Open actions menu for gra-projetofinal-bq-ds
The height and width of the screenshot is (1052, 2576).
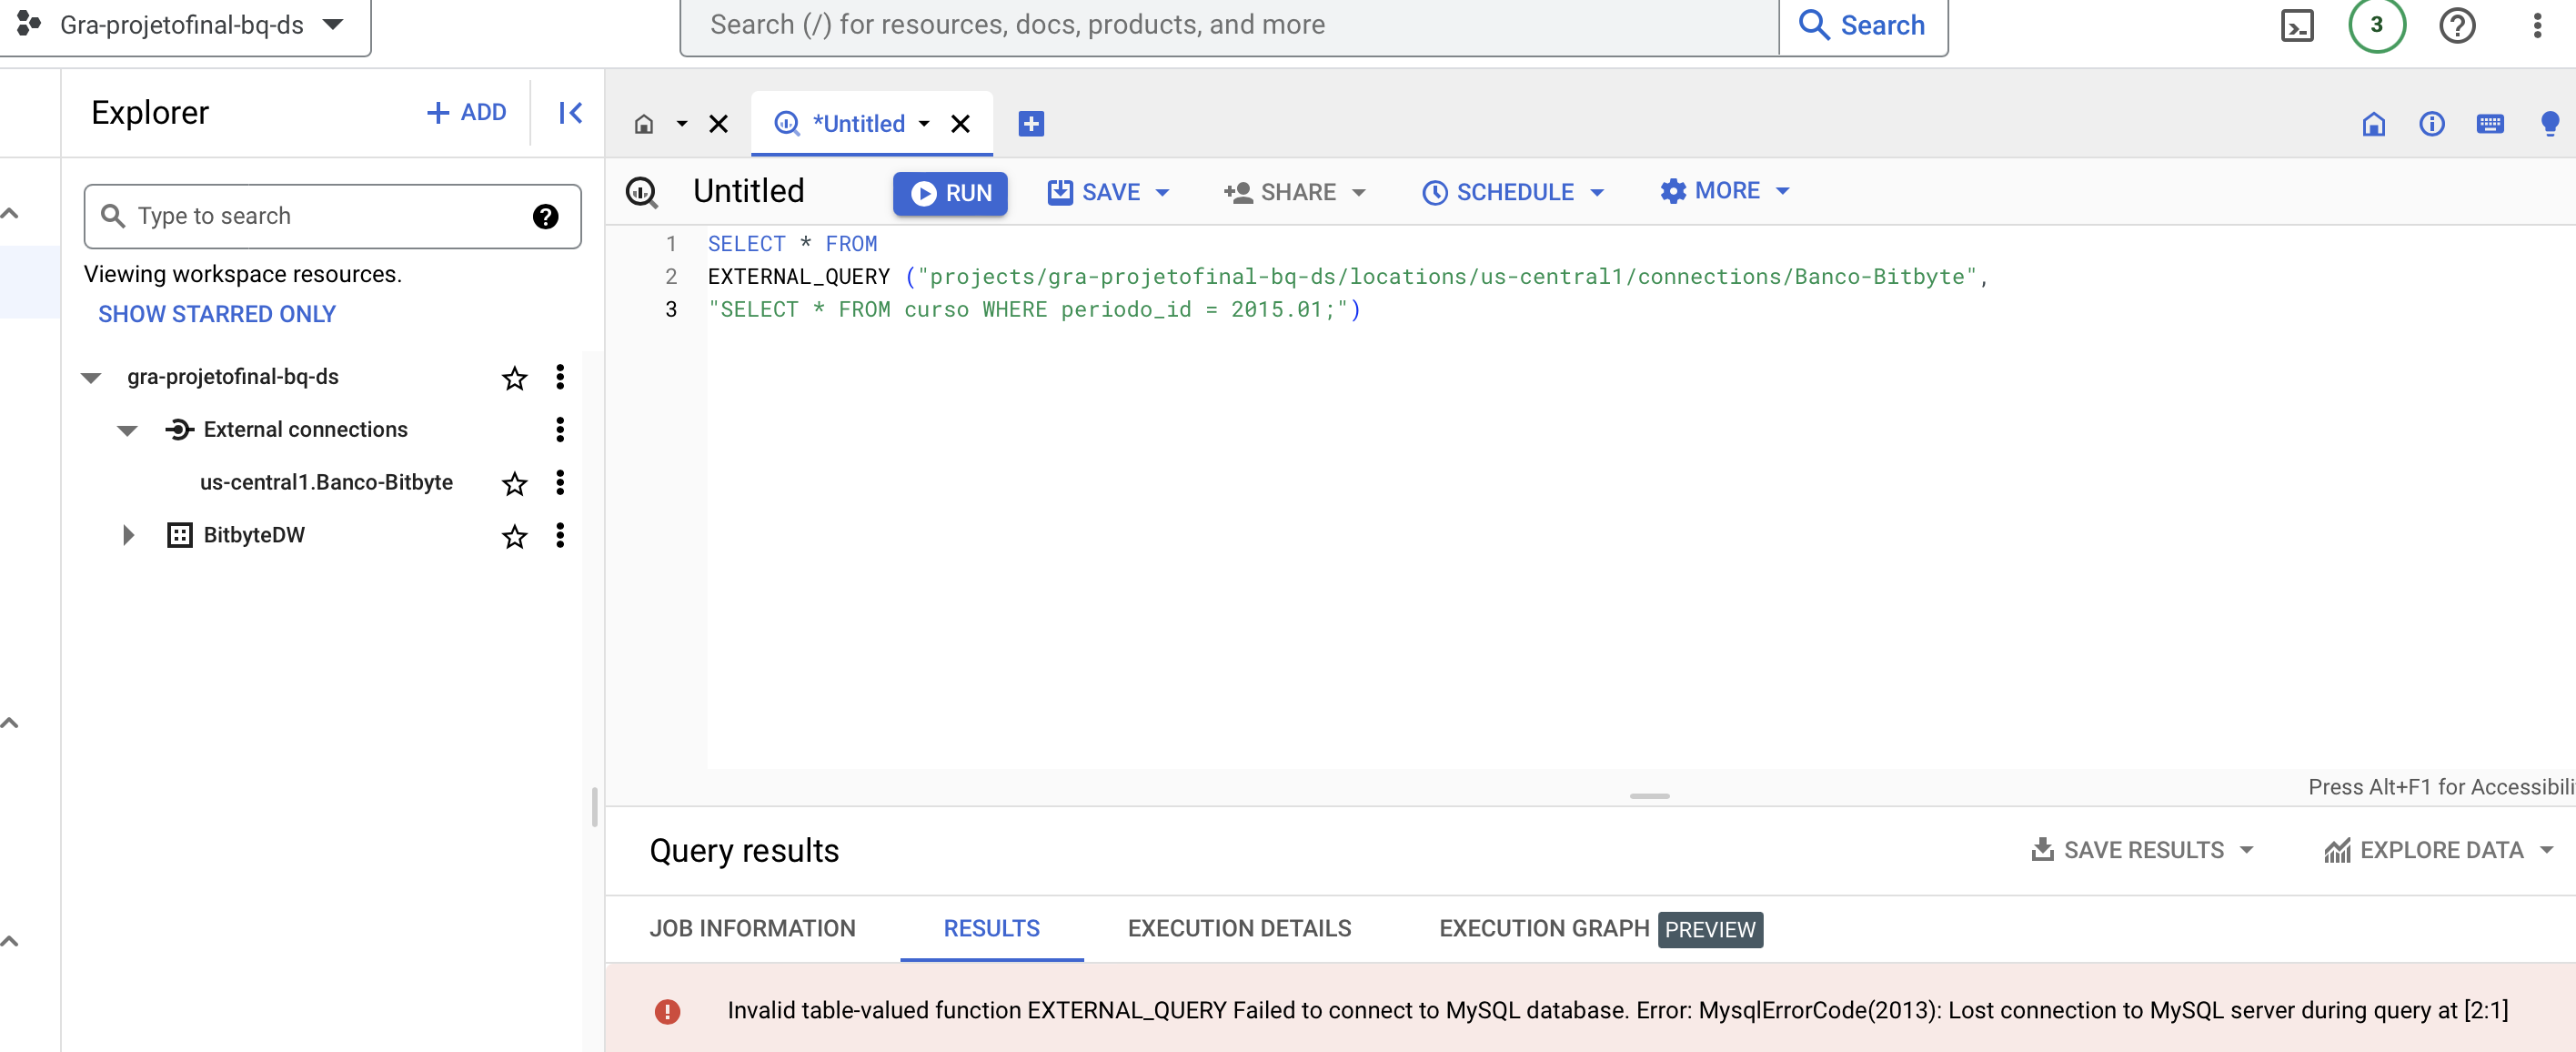[560, 377]
